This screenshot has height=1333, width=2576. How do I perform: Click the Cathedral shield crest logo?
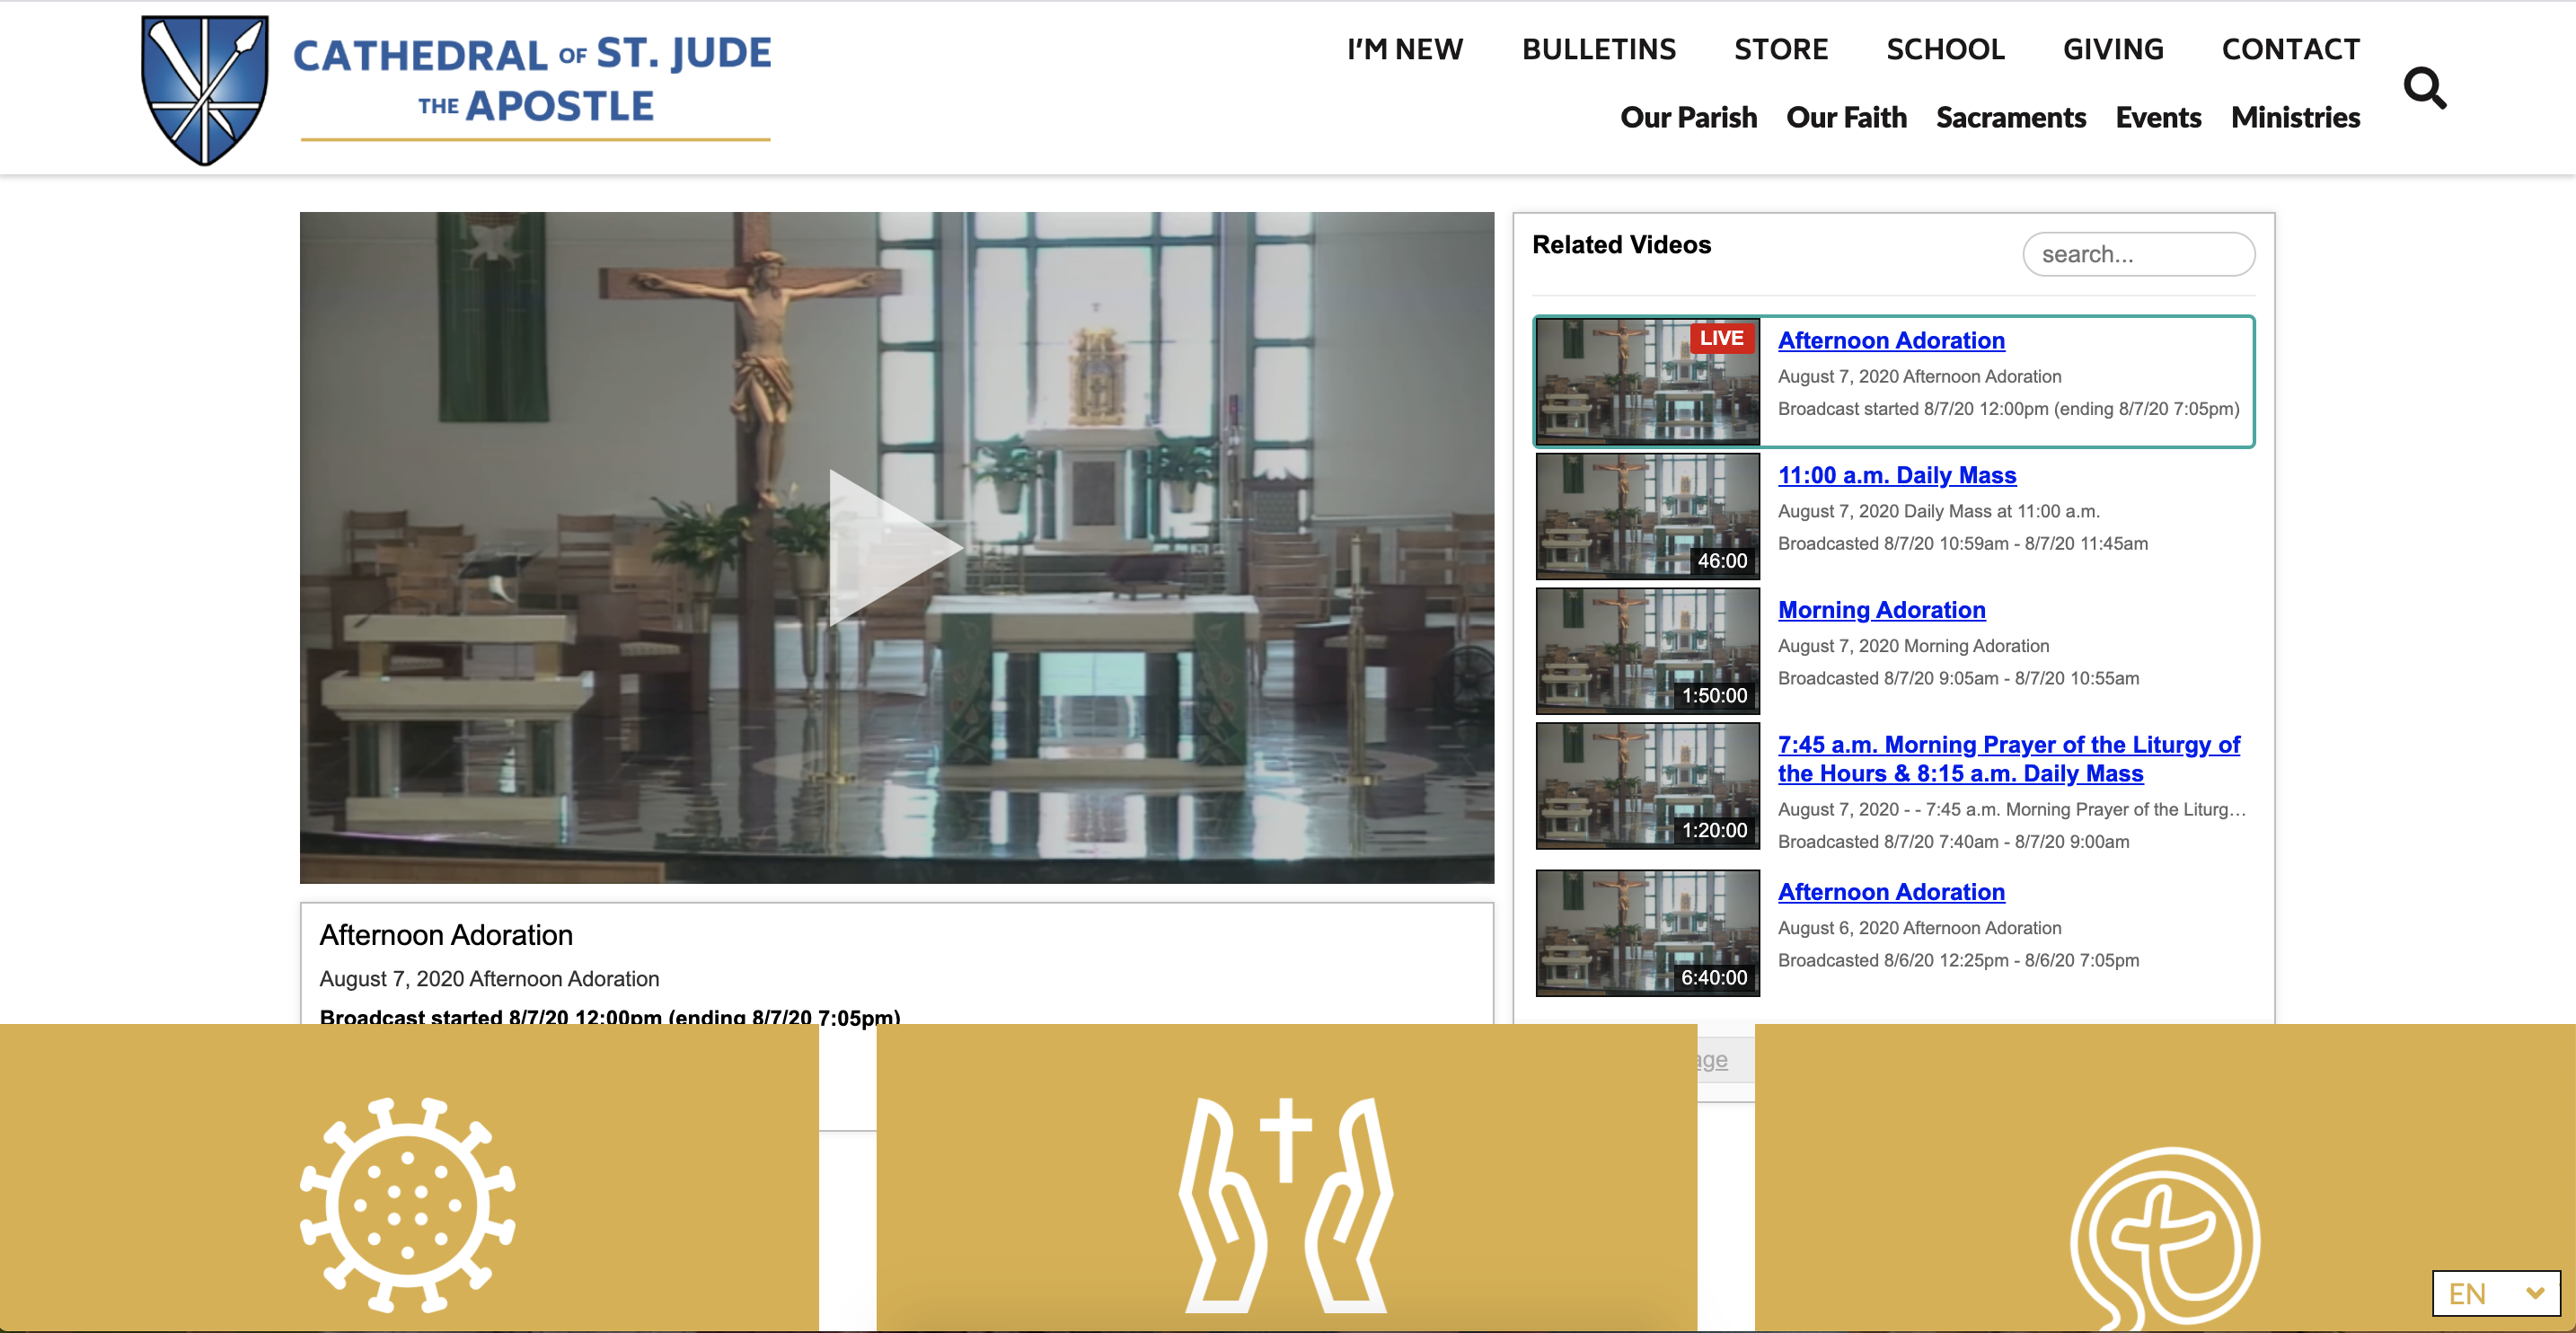205,88
